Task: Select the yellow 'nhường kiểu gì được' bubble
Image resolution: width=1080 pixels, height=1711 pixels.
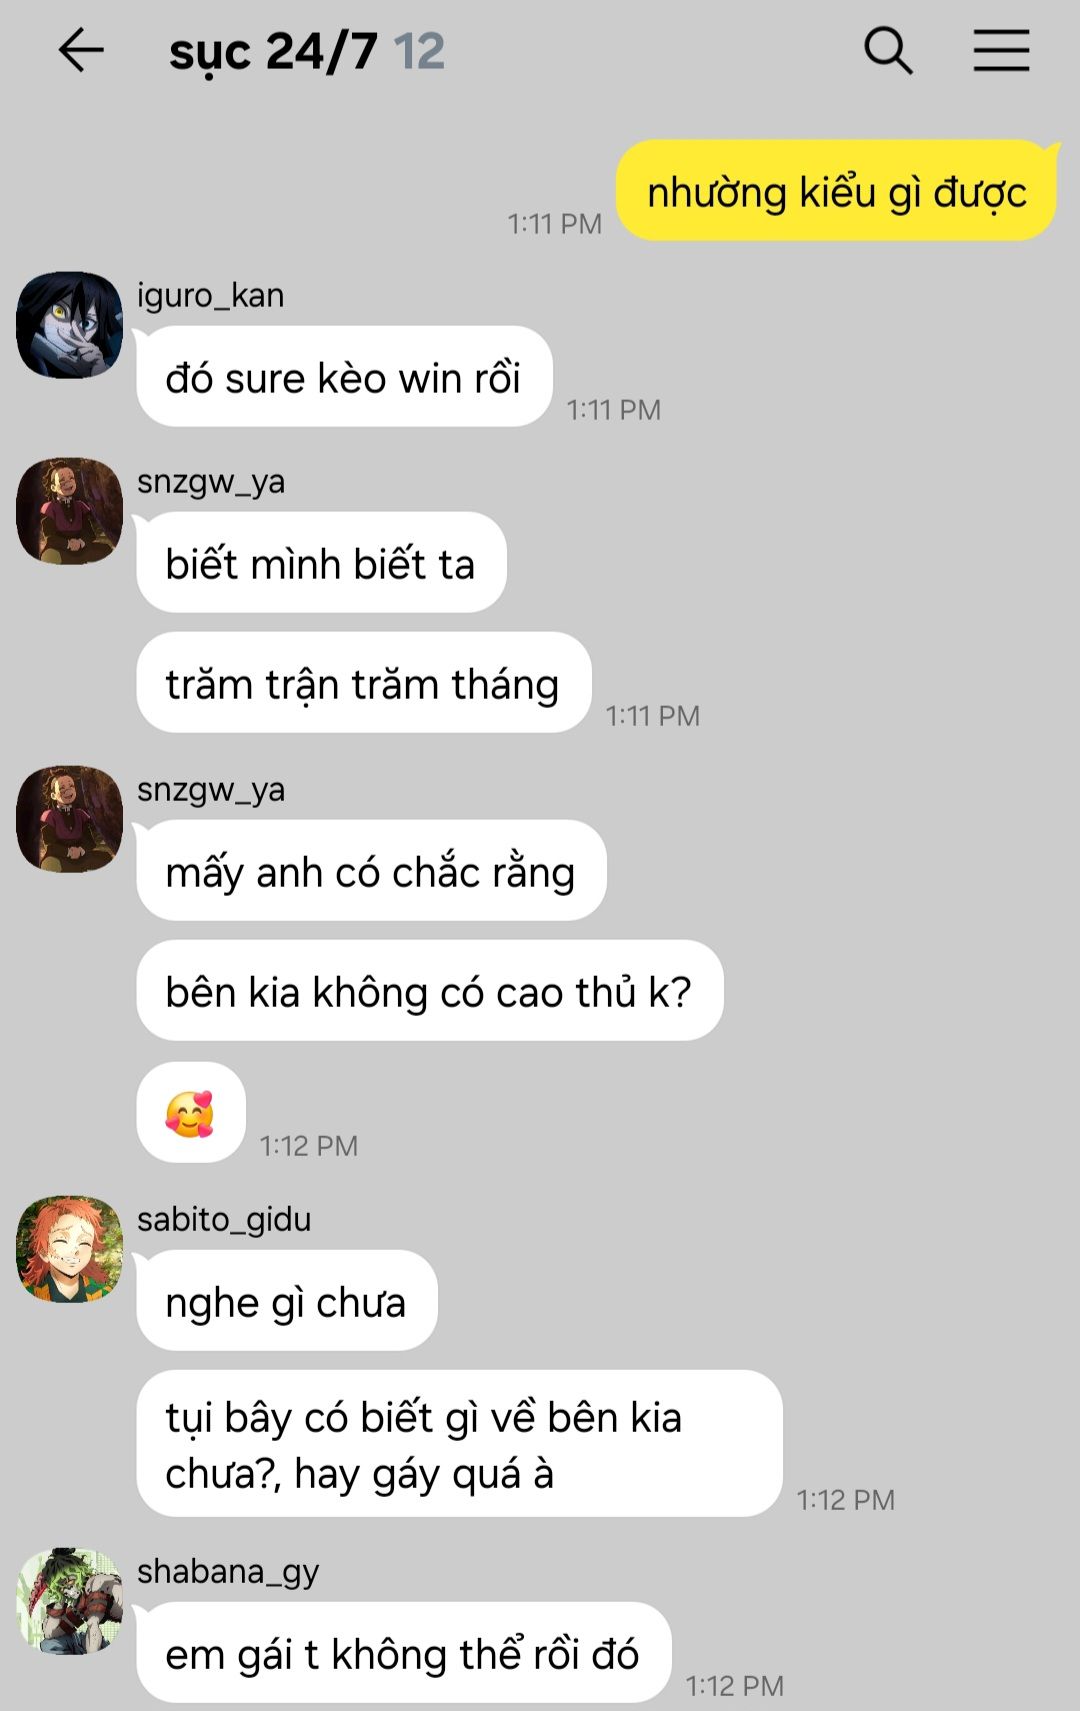Action: (837, 191)
